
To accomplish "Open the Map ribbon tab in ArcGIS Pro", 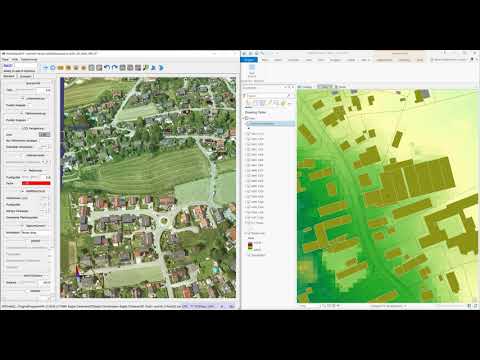I will pos(265,60).
